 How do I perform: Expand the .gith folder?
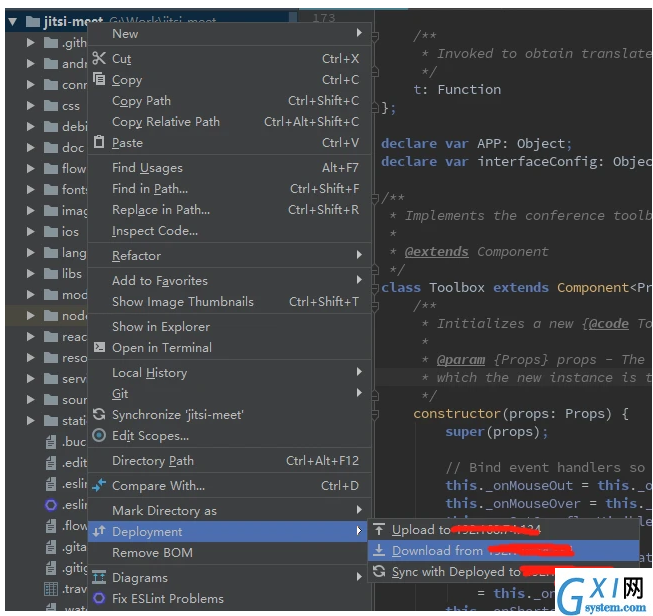30,42
